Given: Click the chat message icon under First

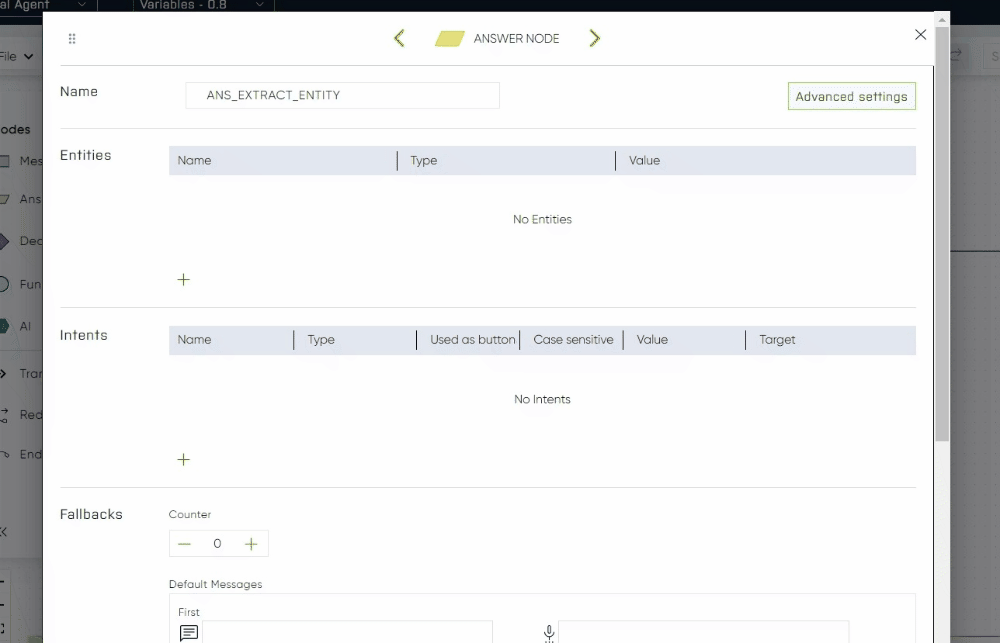Looking at the screenshot, I should click(x=189, y=633).
